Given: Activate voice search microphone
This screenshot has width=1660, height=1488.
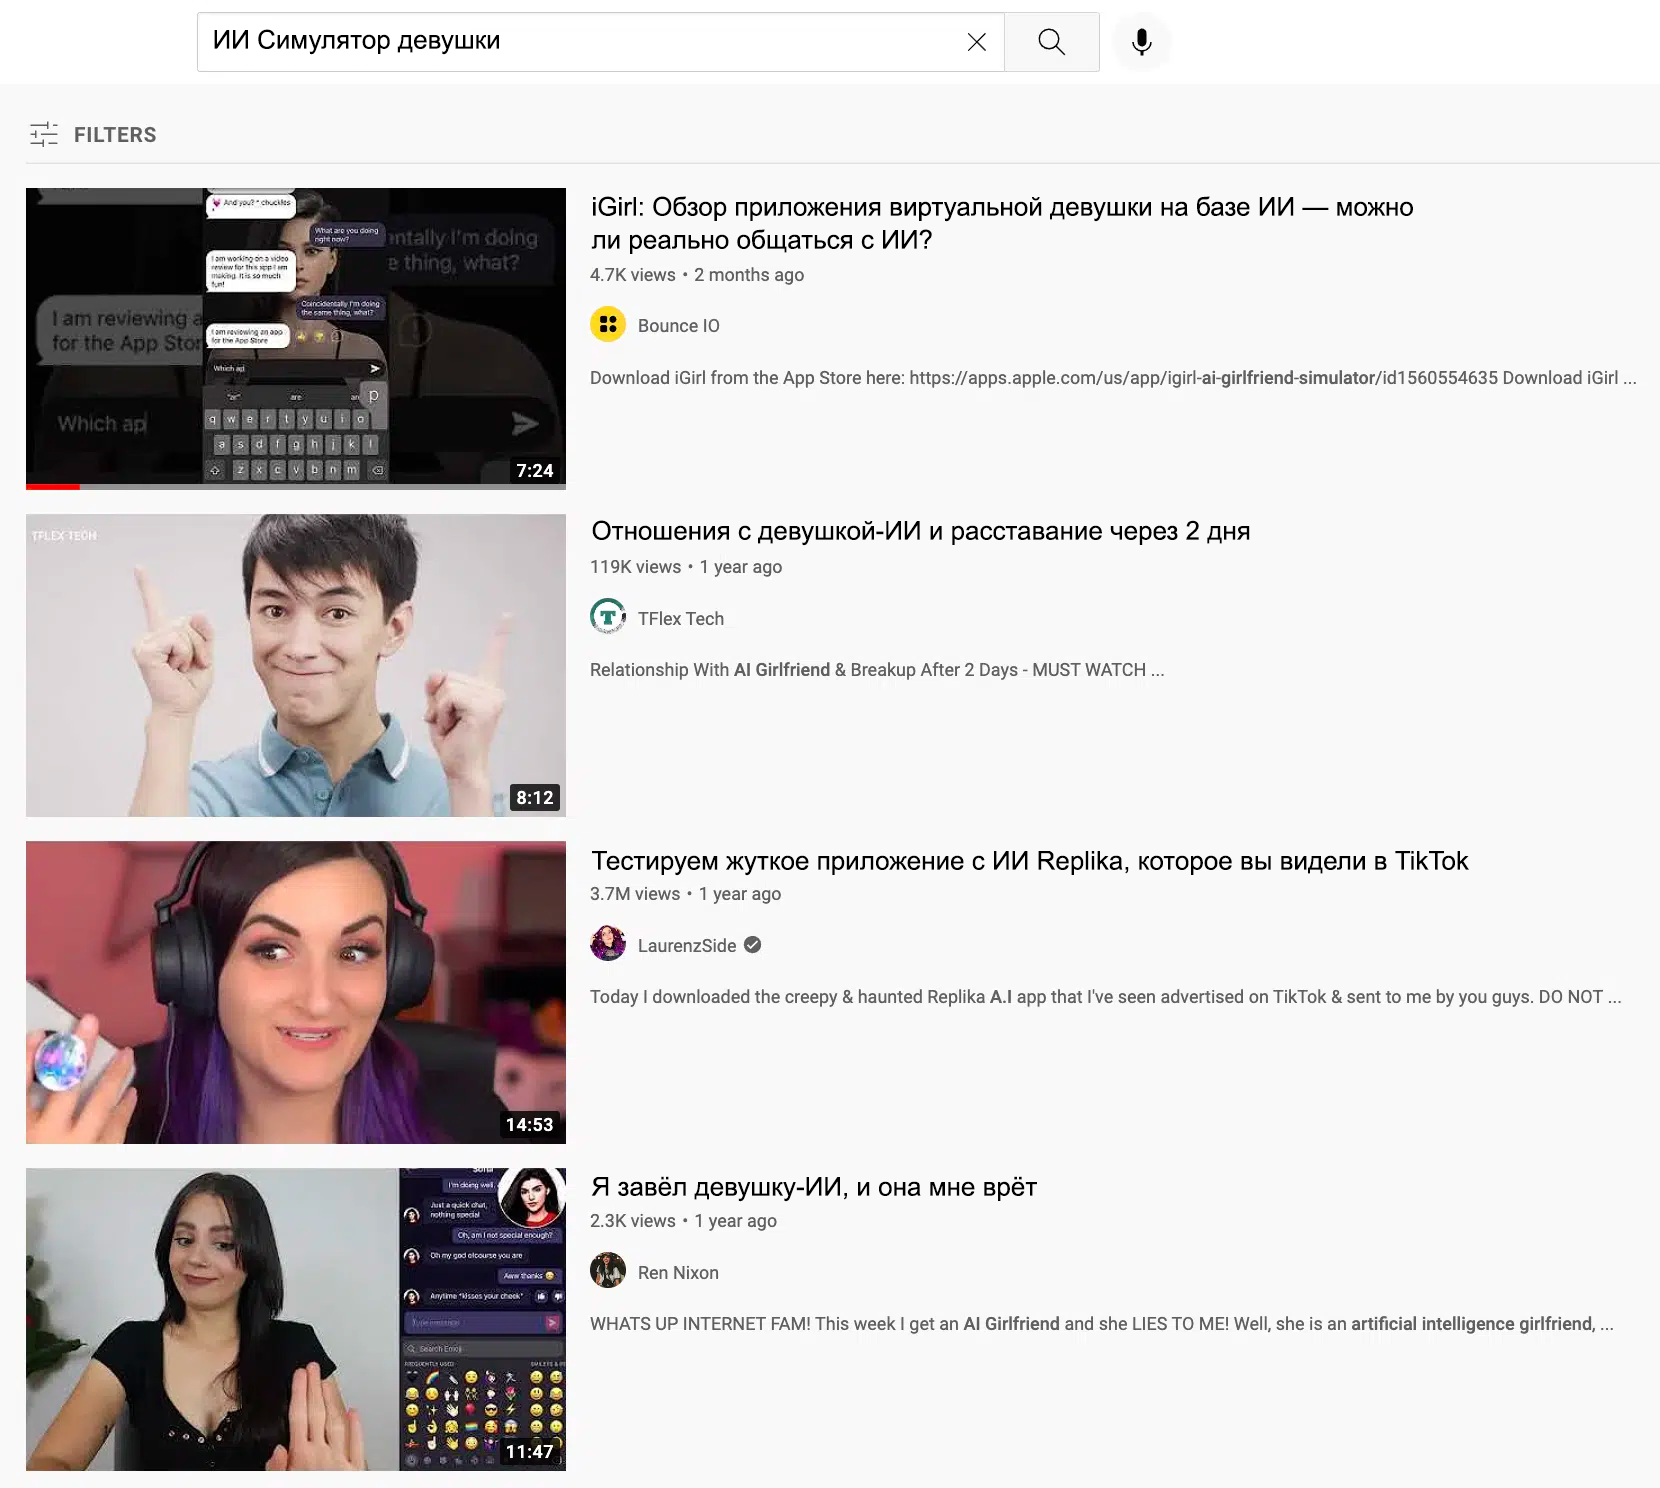Looking at the screenshot, I should 1141,42.
